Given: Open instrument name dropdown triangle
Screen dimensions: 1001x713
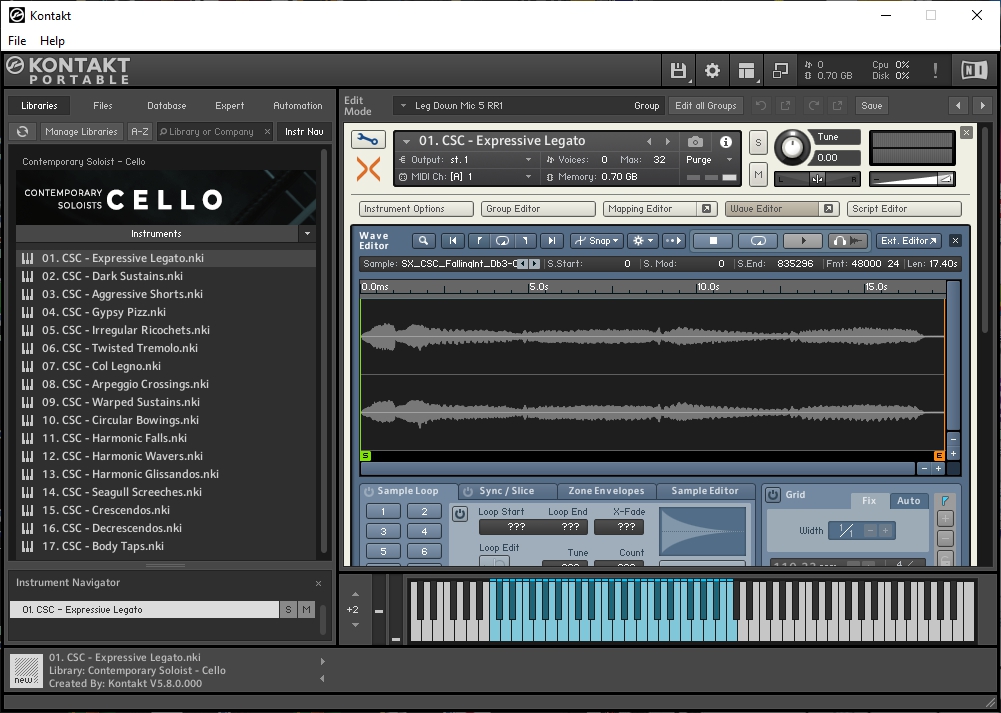Looking at the screenshot, I should pyautogui.click(x=406, y=142).
